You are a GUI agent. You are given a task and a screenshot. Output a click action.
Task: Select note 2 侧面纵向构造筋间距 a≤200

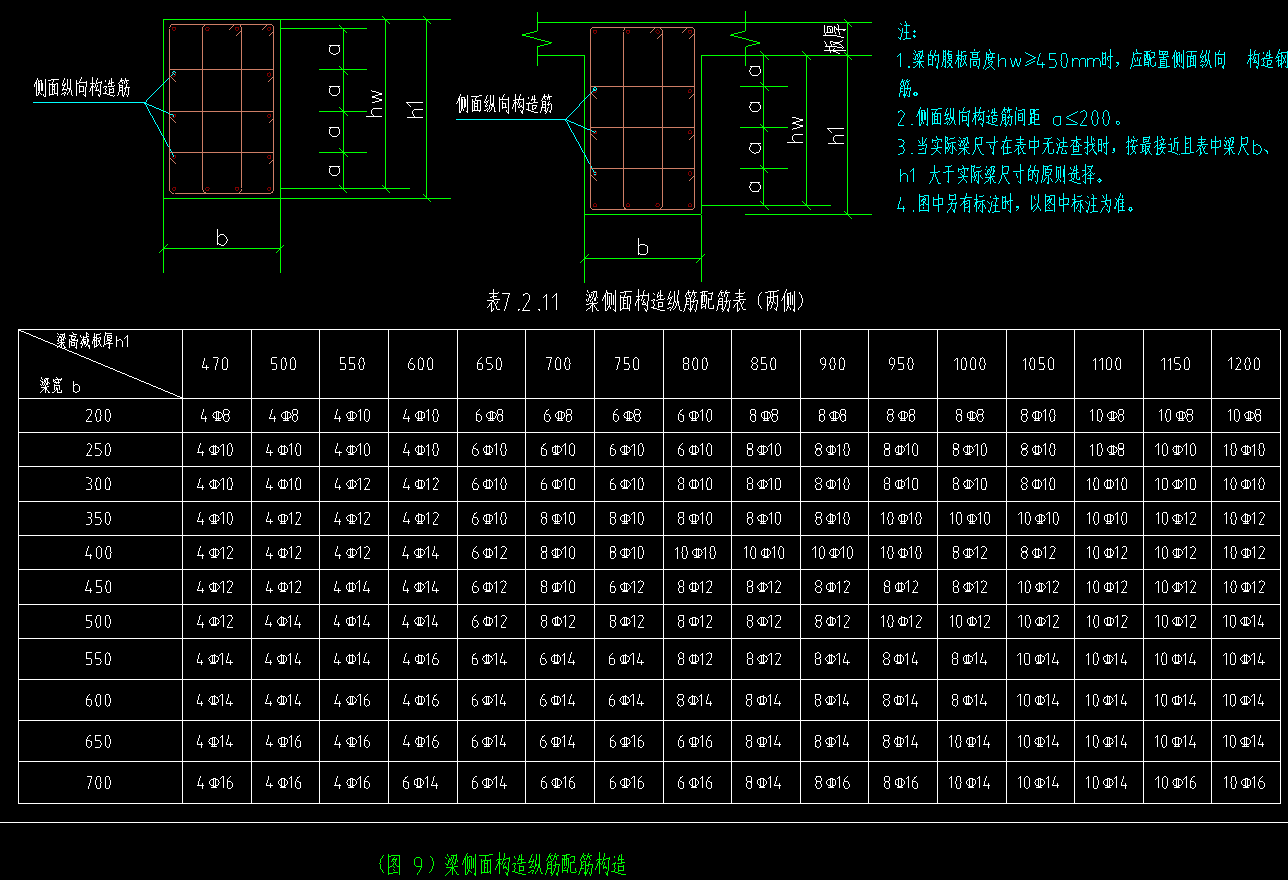[1010, 117]
